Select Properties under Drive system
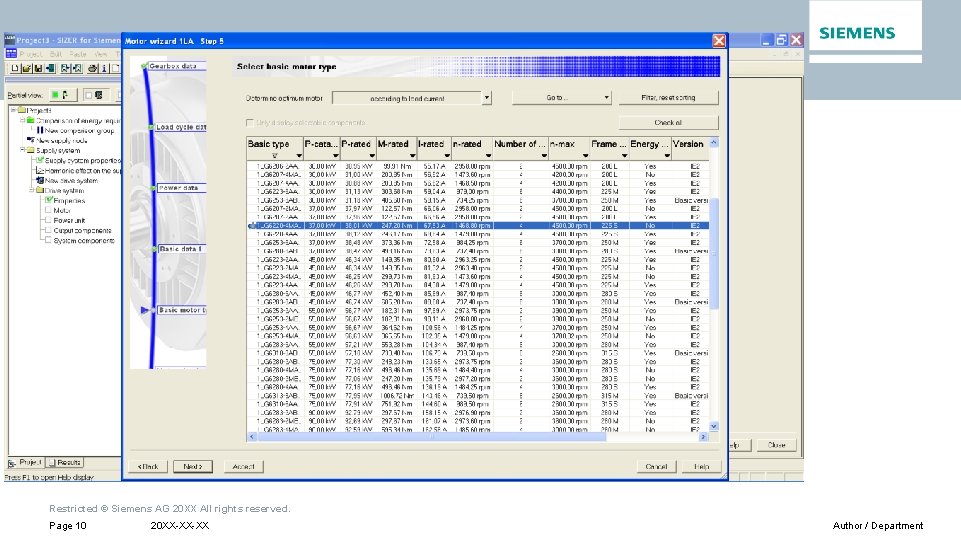Viewport: 961px width, 540px height. tap(69, 200)
